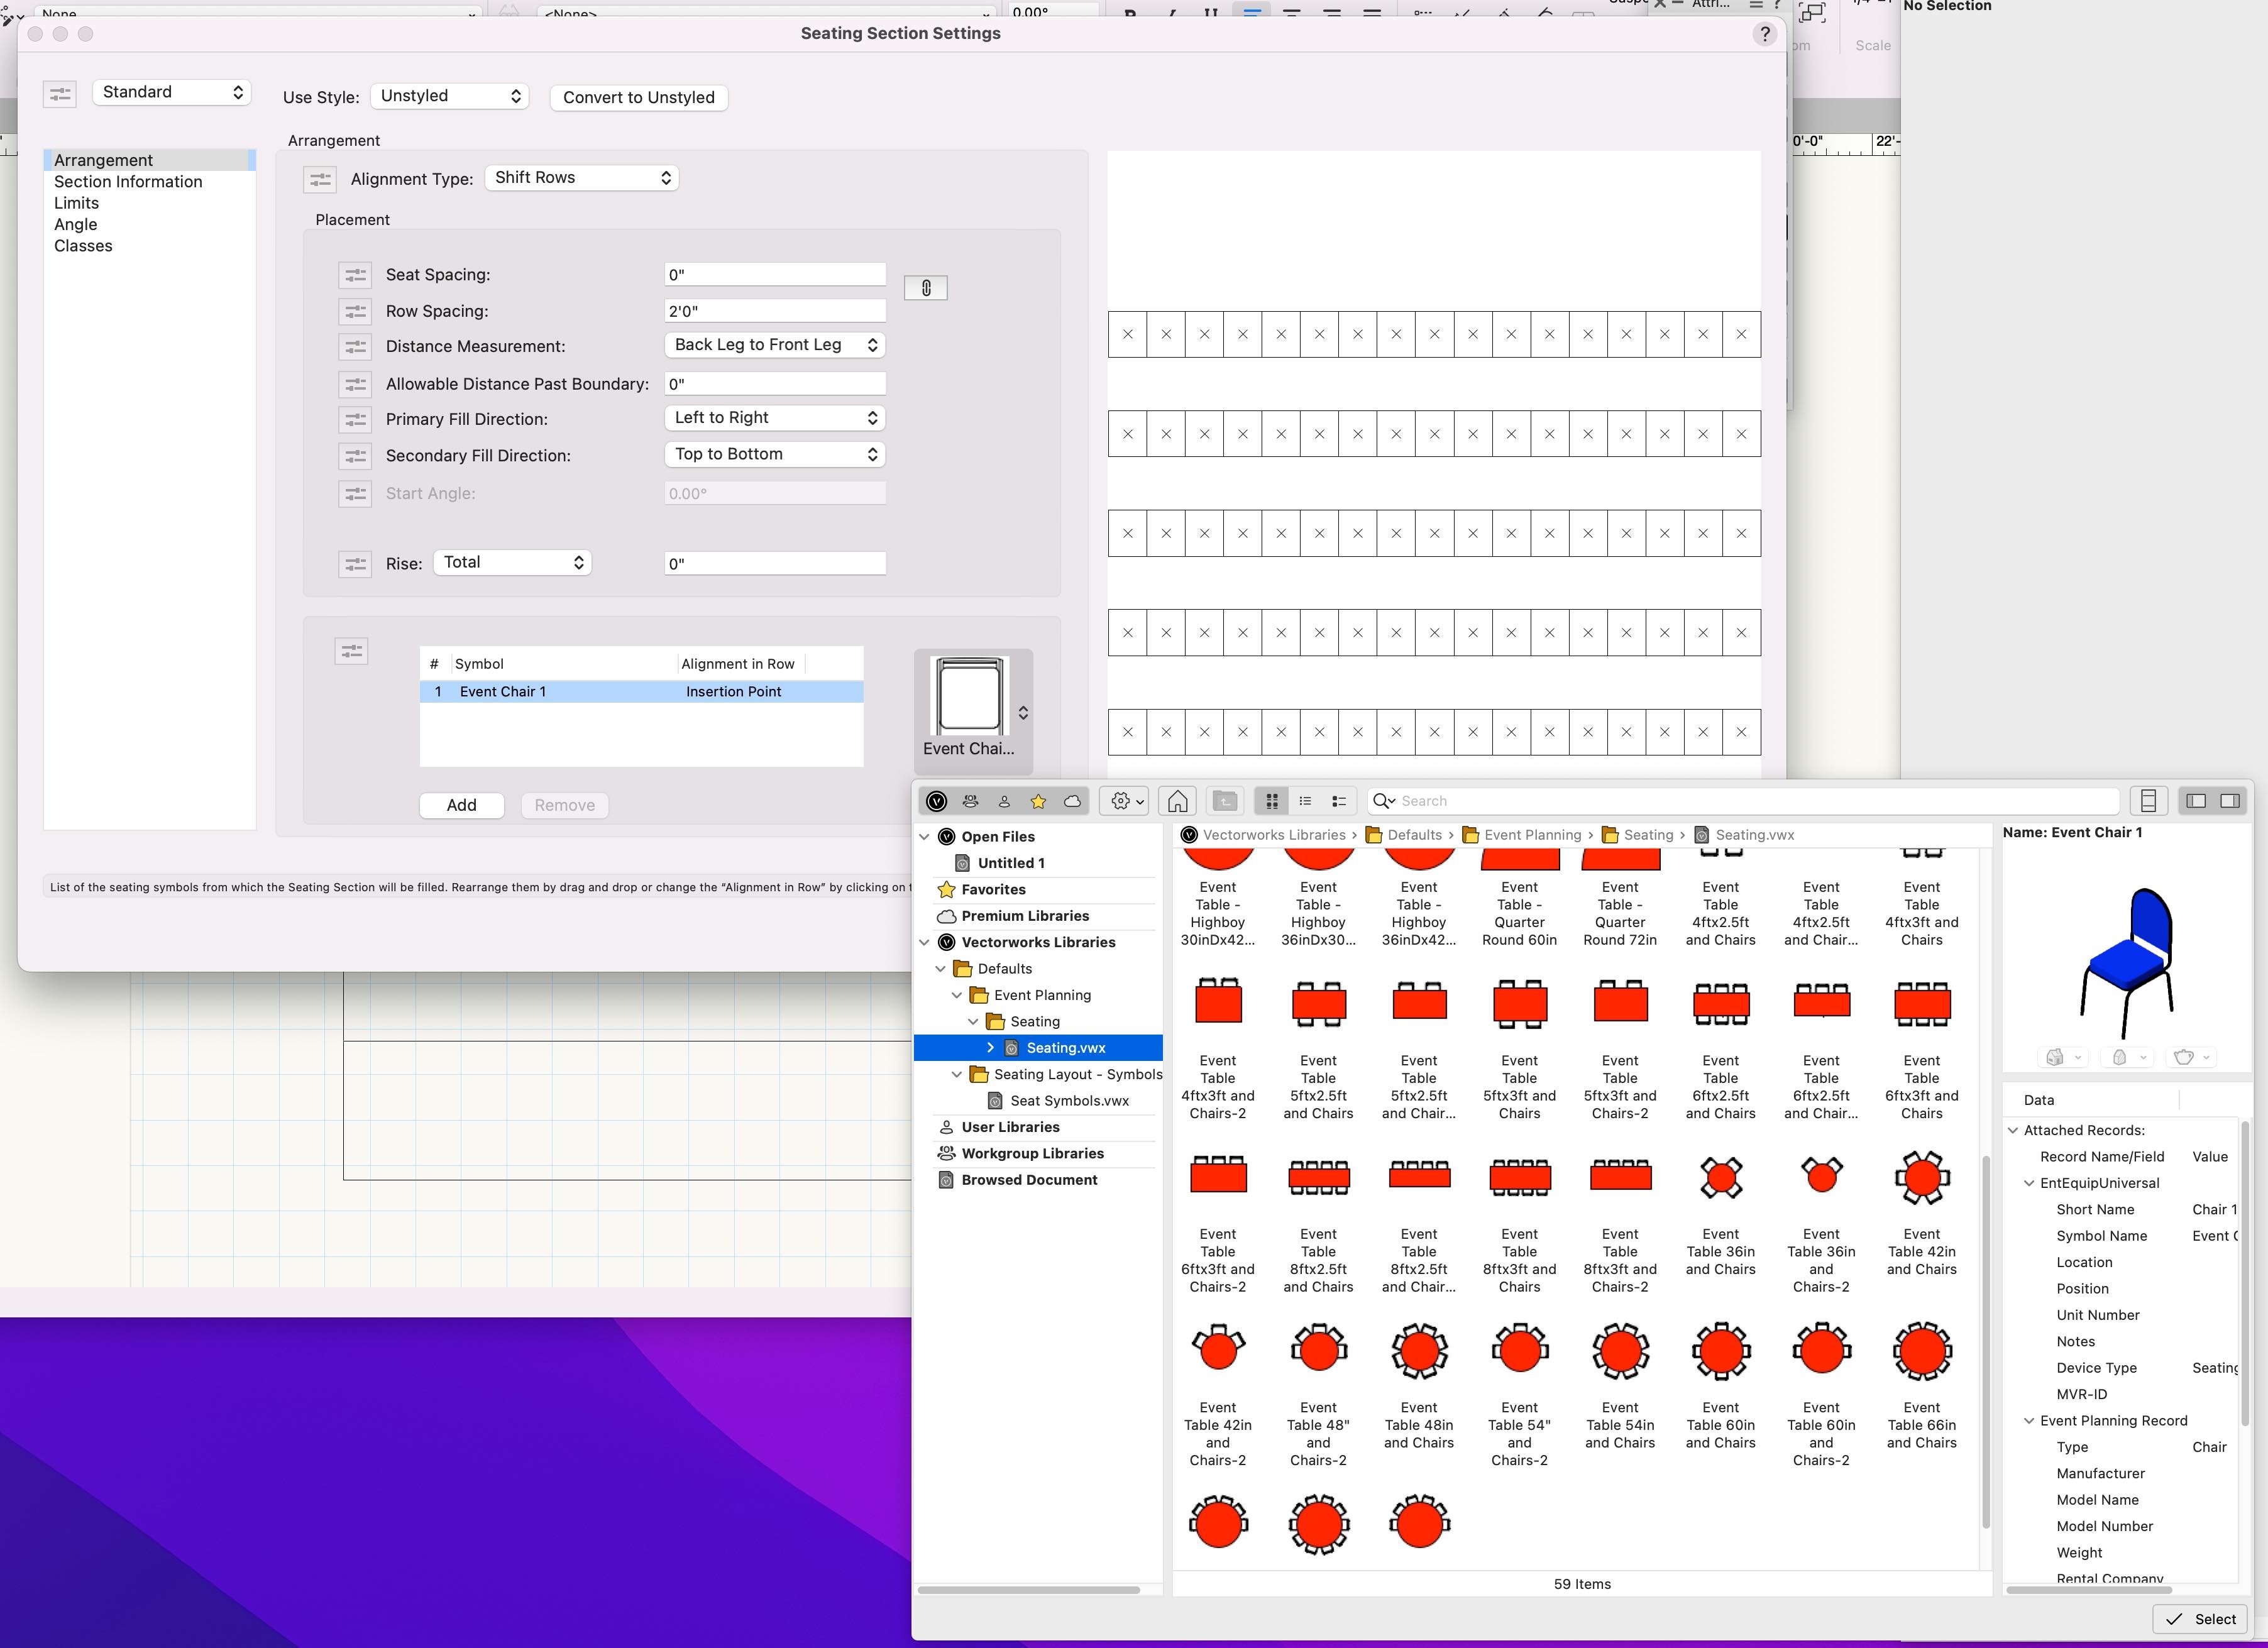The height and width of the screenshot is (1648, 2268).
Task: Switch resource browser to list view
Action: [x=1305, y=801]
